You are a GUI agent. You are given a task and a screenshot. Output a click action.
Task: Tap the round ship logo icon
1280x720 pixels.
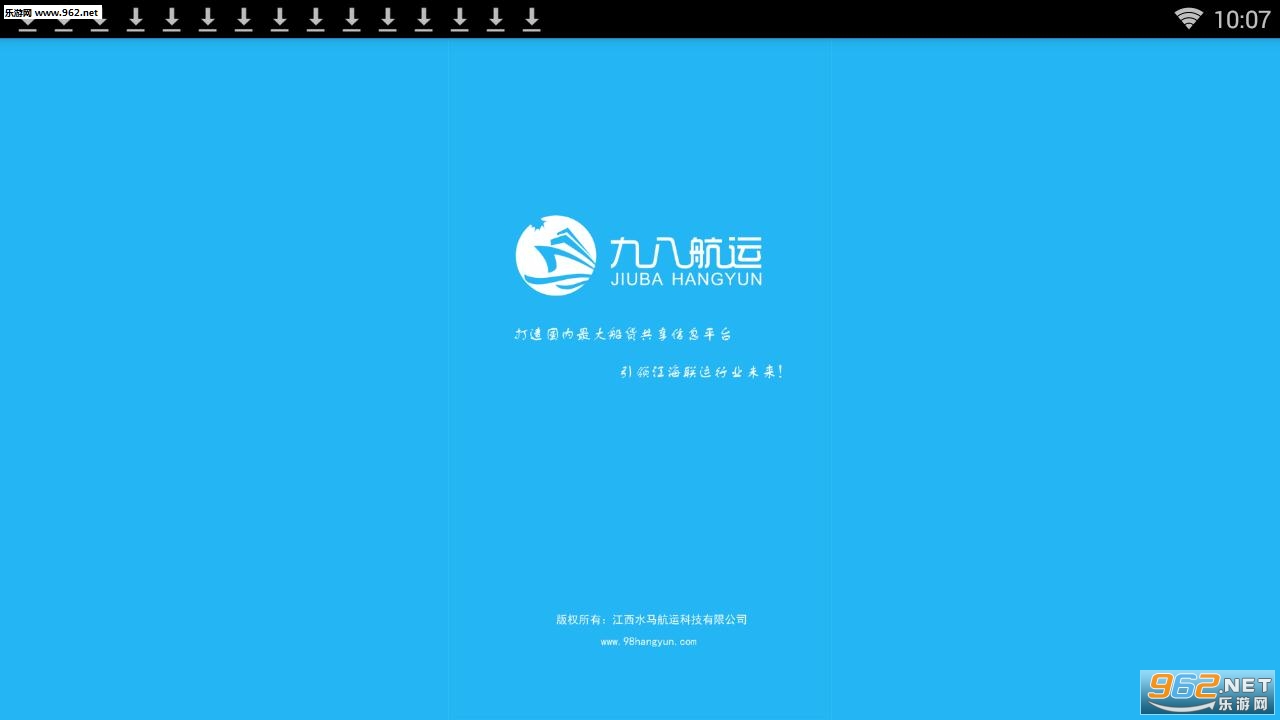tap(556, 255)
